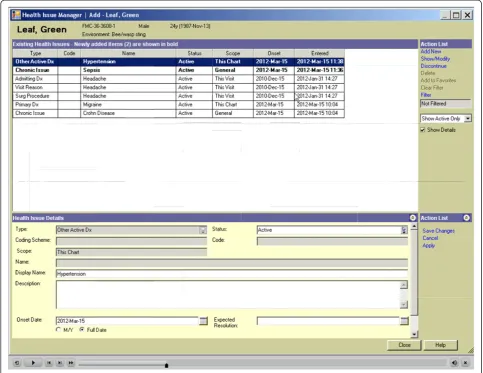This screenshot has width=483, height=373.
Task: Sort by the Entered column header
Action: [x=320, y=53]
